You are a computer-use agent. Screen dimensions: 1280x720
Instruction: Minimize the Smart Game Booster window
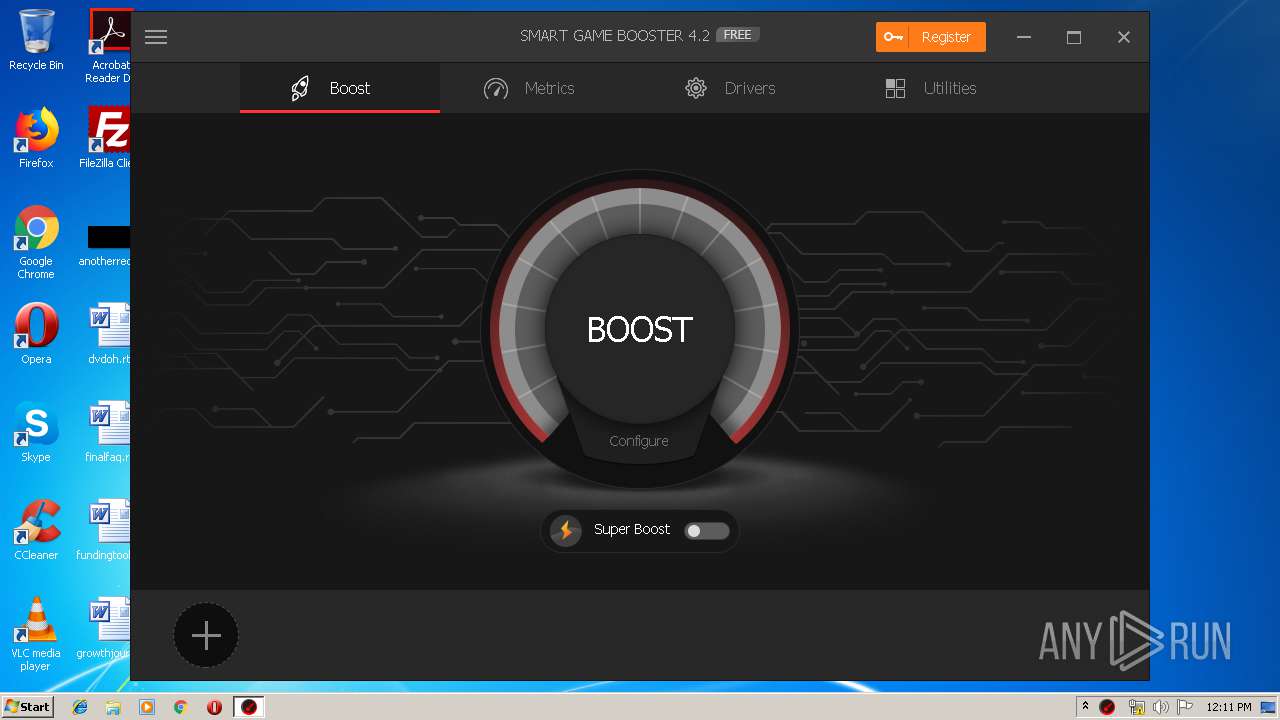pyautogui.click(x=1024, y=37)
